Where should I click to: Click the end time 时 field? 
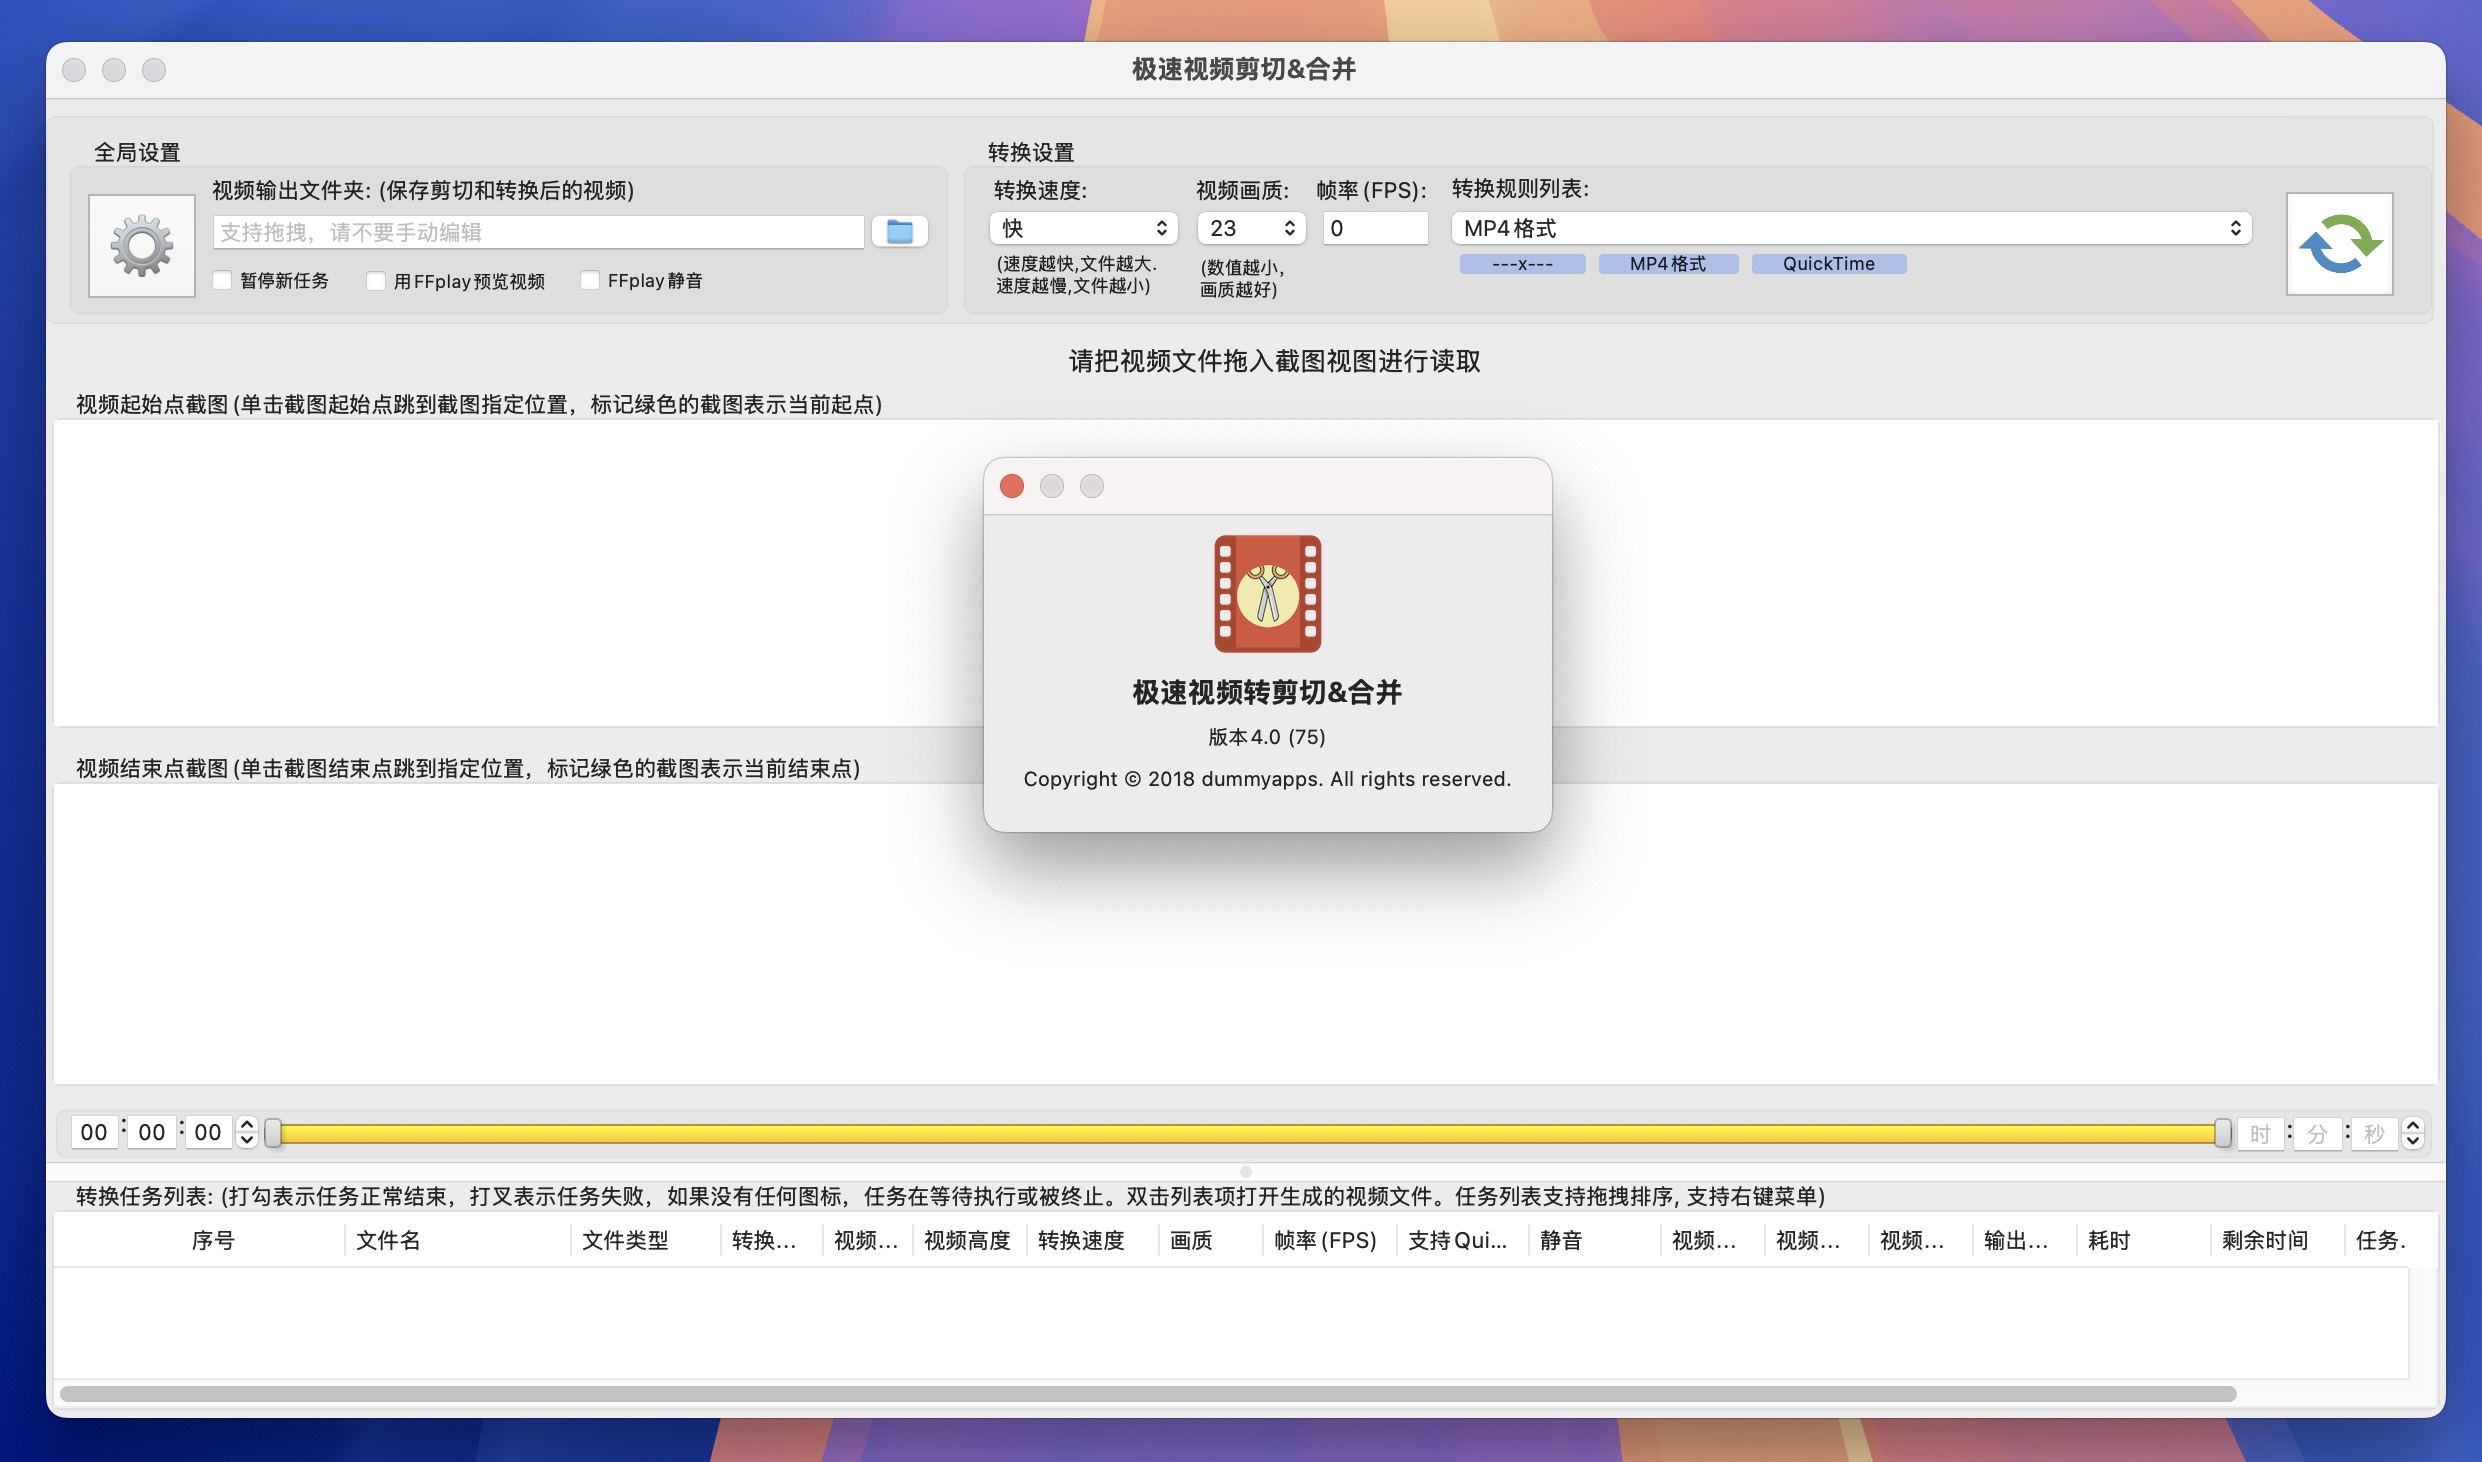coord(2260,1134)
